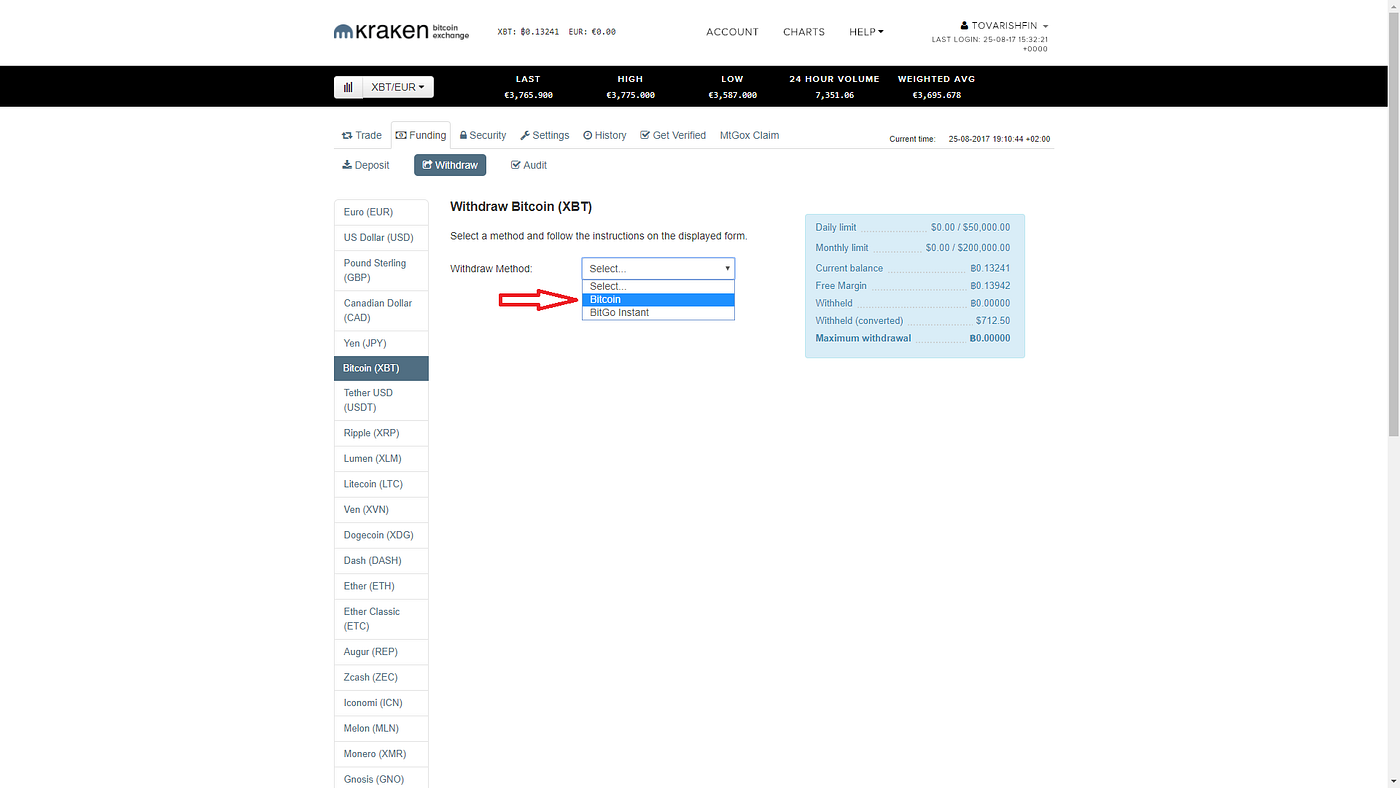
Task: Select the Withdraw sub-tab button
Action: 450,165
